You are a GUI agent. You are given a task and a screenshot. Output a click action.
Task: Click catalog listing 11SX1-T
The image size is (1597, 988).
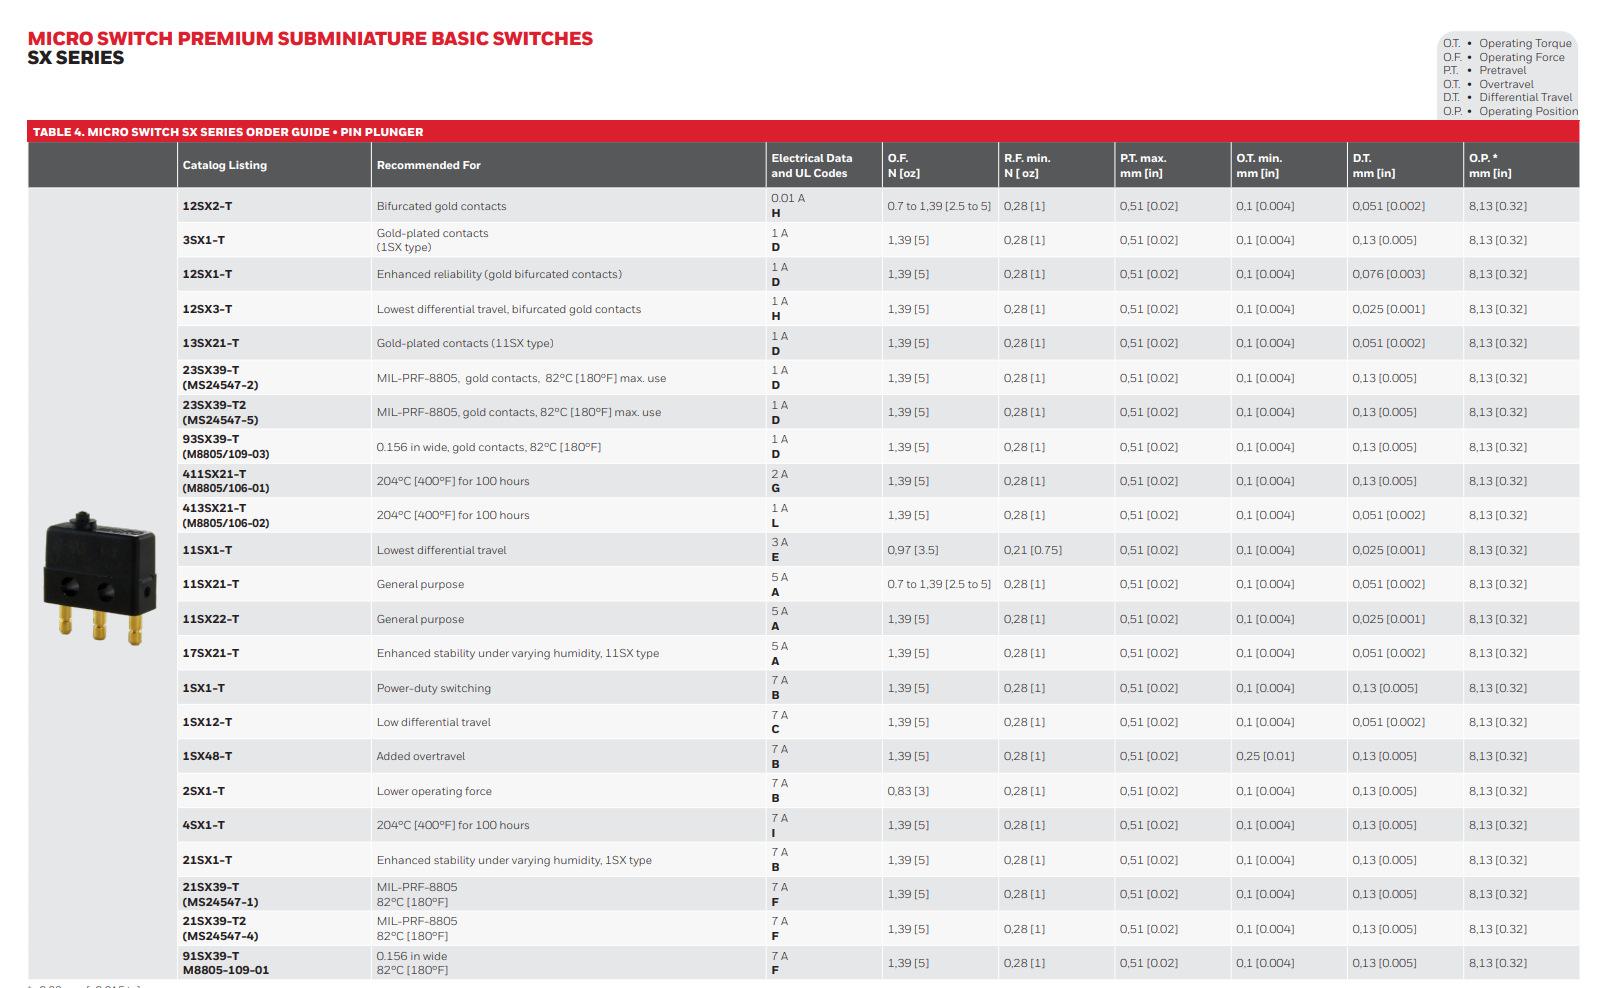coord(207,550)
